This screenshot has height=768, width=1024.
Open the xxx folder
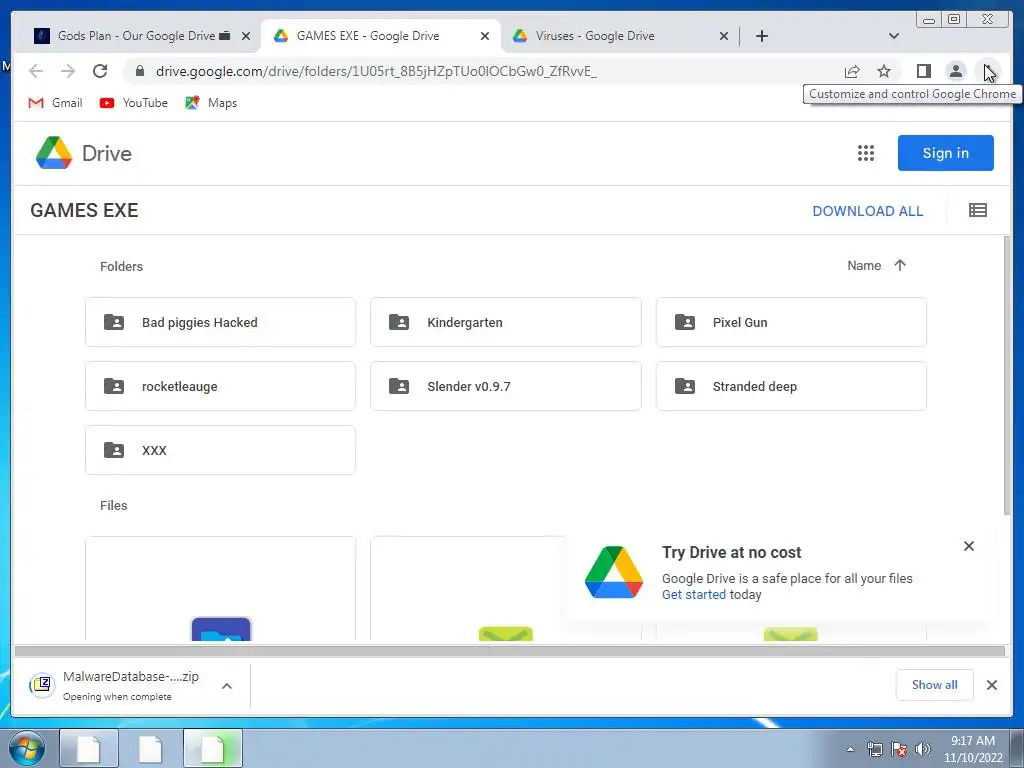point(221,450)
